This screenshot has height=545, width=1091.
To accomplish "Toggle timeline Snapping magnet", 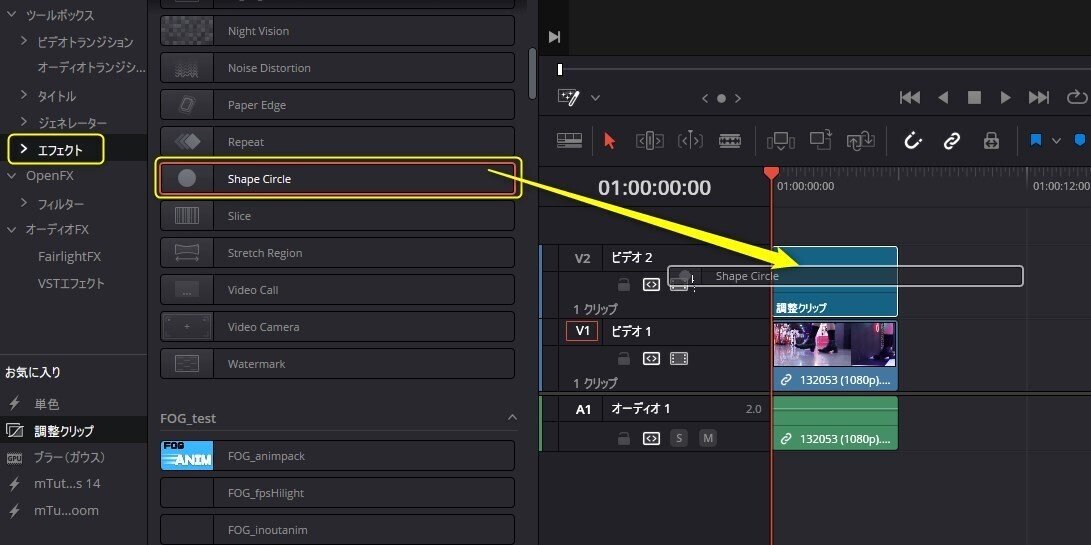I will pos(913,141).
